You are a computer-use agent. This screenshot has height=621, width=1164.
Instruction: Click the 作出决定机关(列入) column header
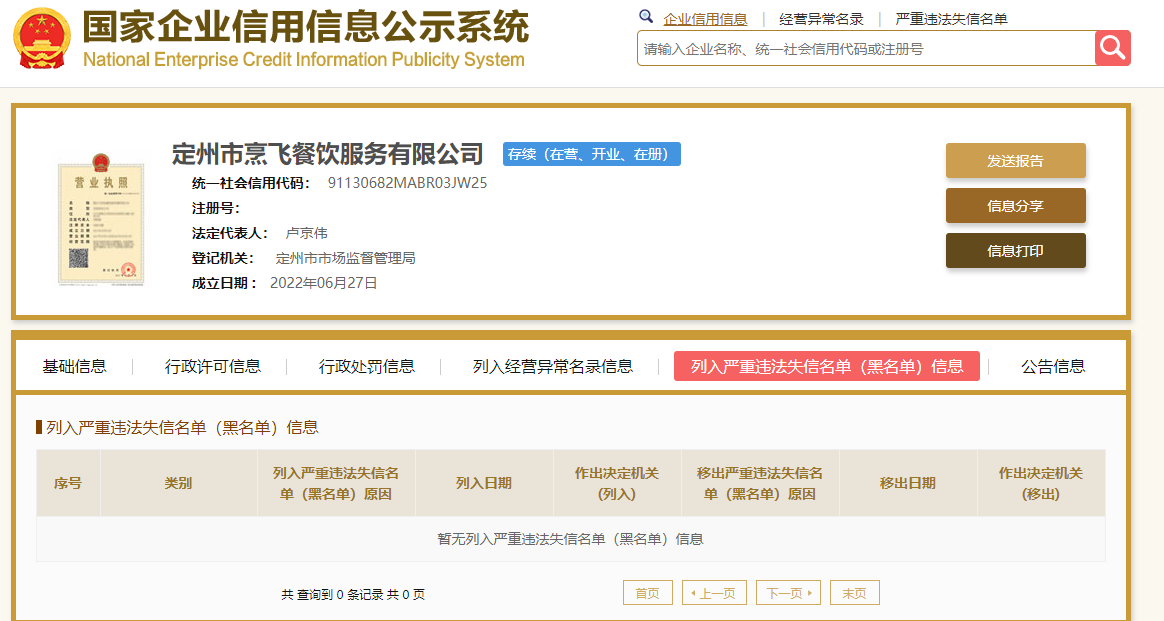(x=617, y=483)
